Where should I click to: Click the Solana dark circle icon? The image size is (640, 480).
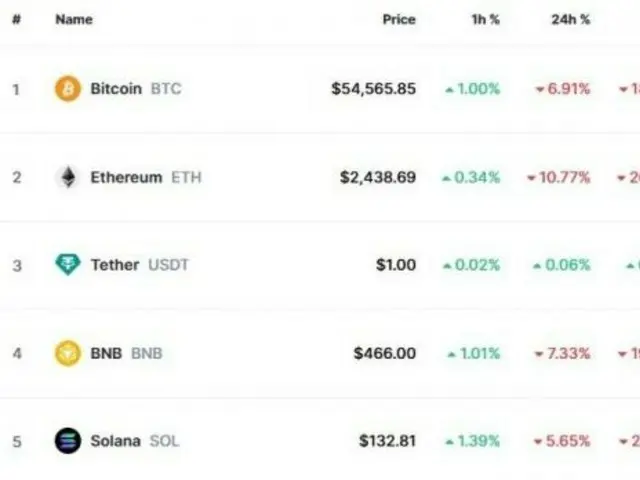click(68, 441)
